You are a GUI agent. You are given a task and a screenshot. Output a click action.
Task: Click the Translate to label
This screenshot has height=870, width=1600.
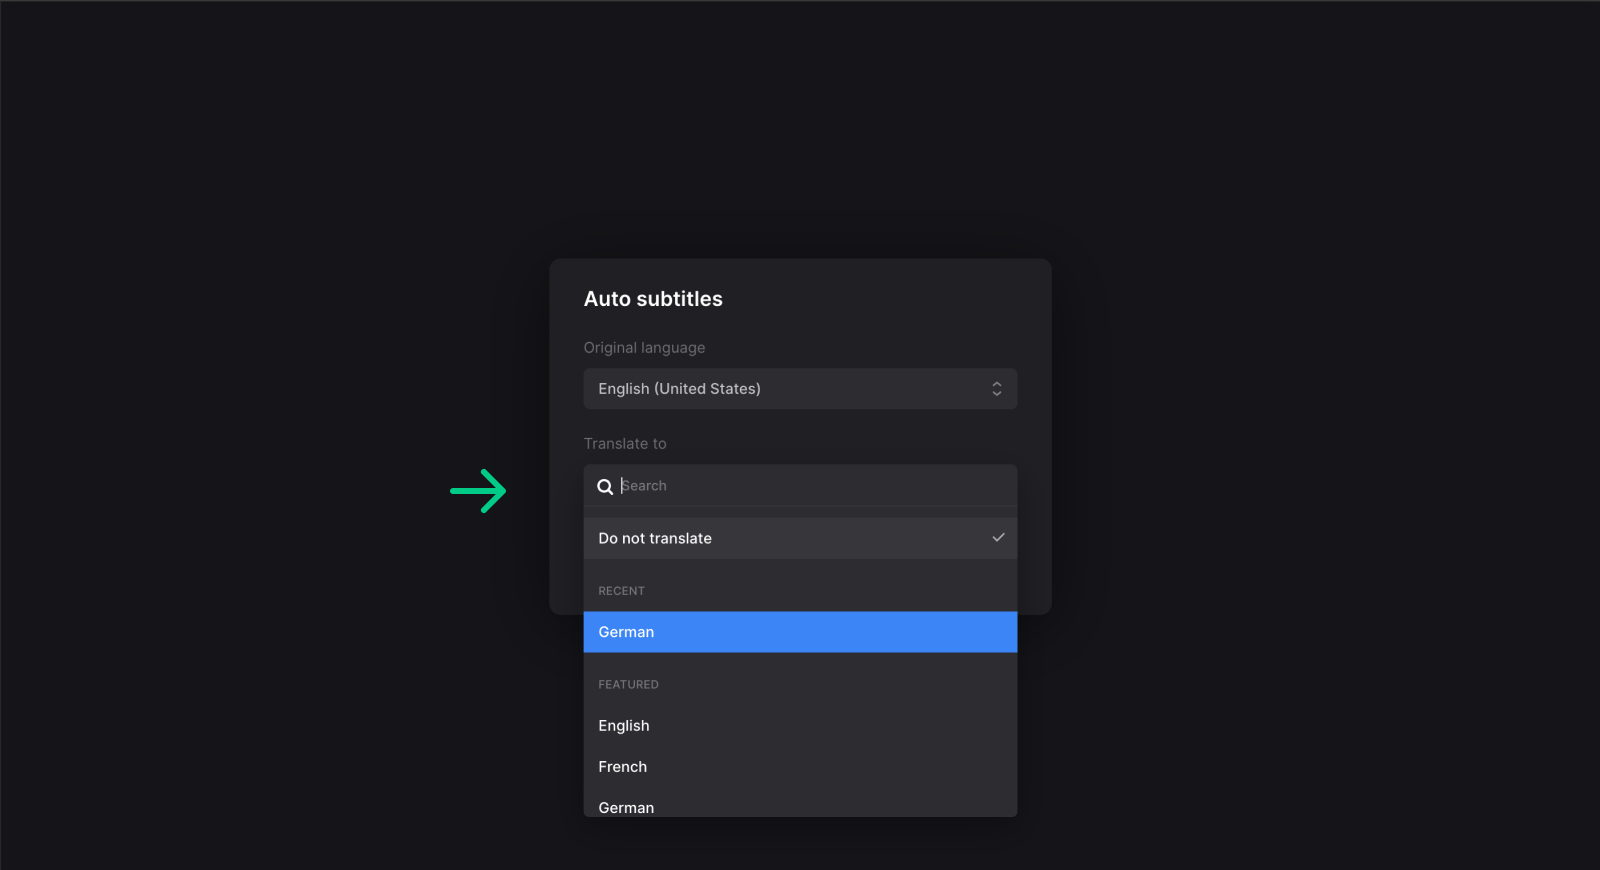[625, 444]
